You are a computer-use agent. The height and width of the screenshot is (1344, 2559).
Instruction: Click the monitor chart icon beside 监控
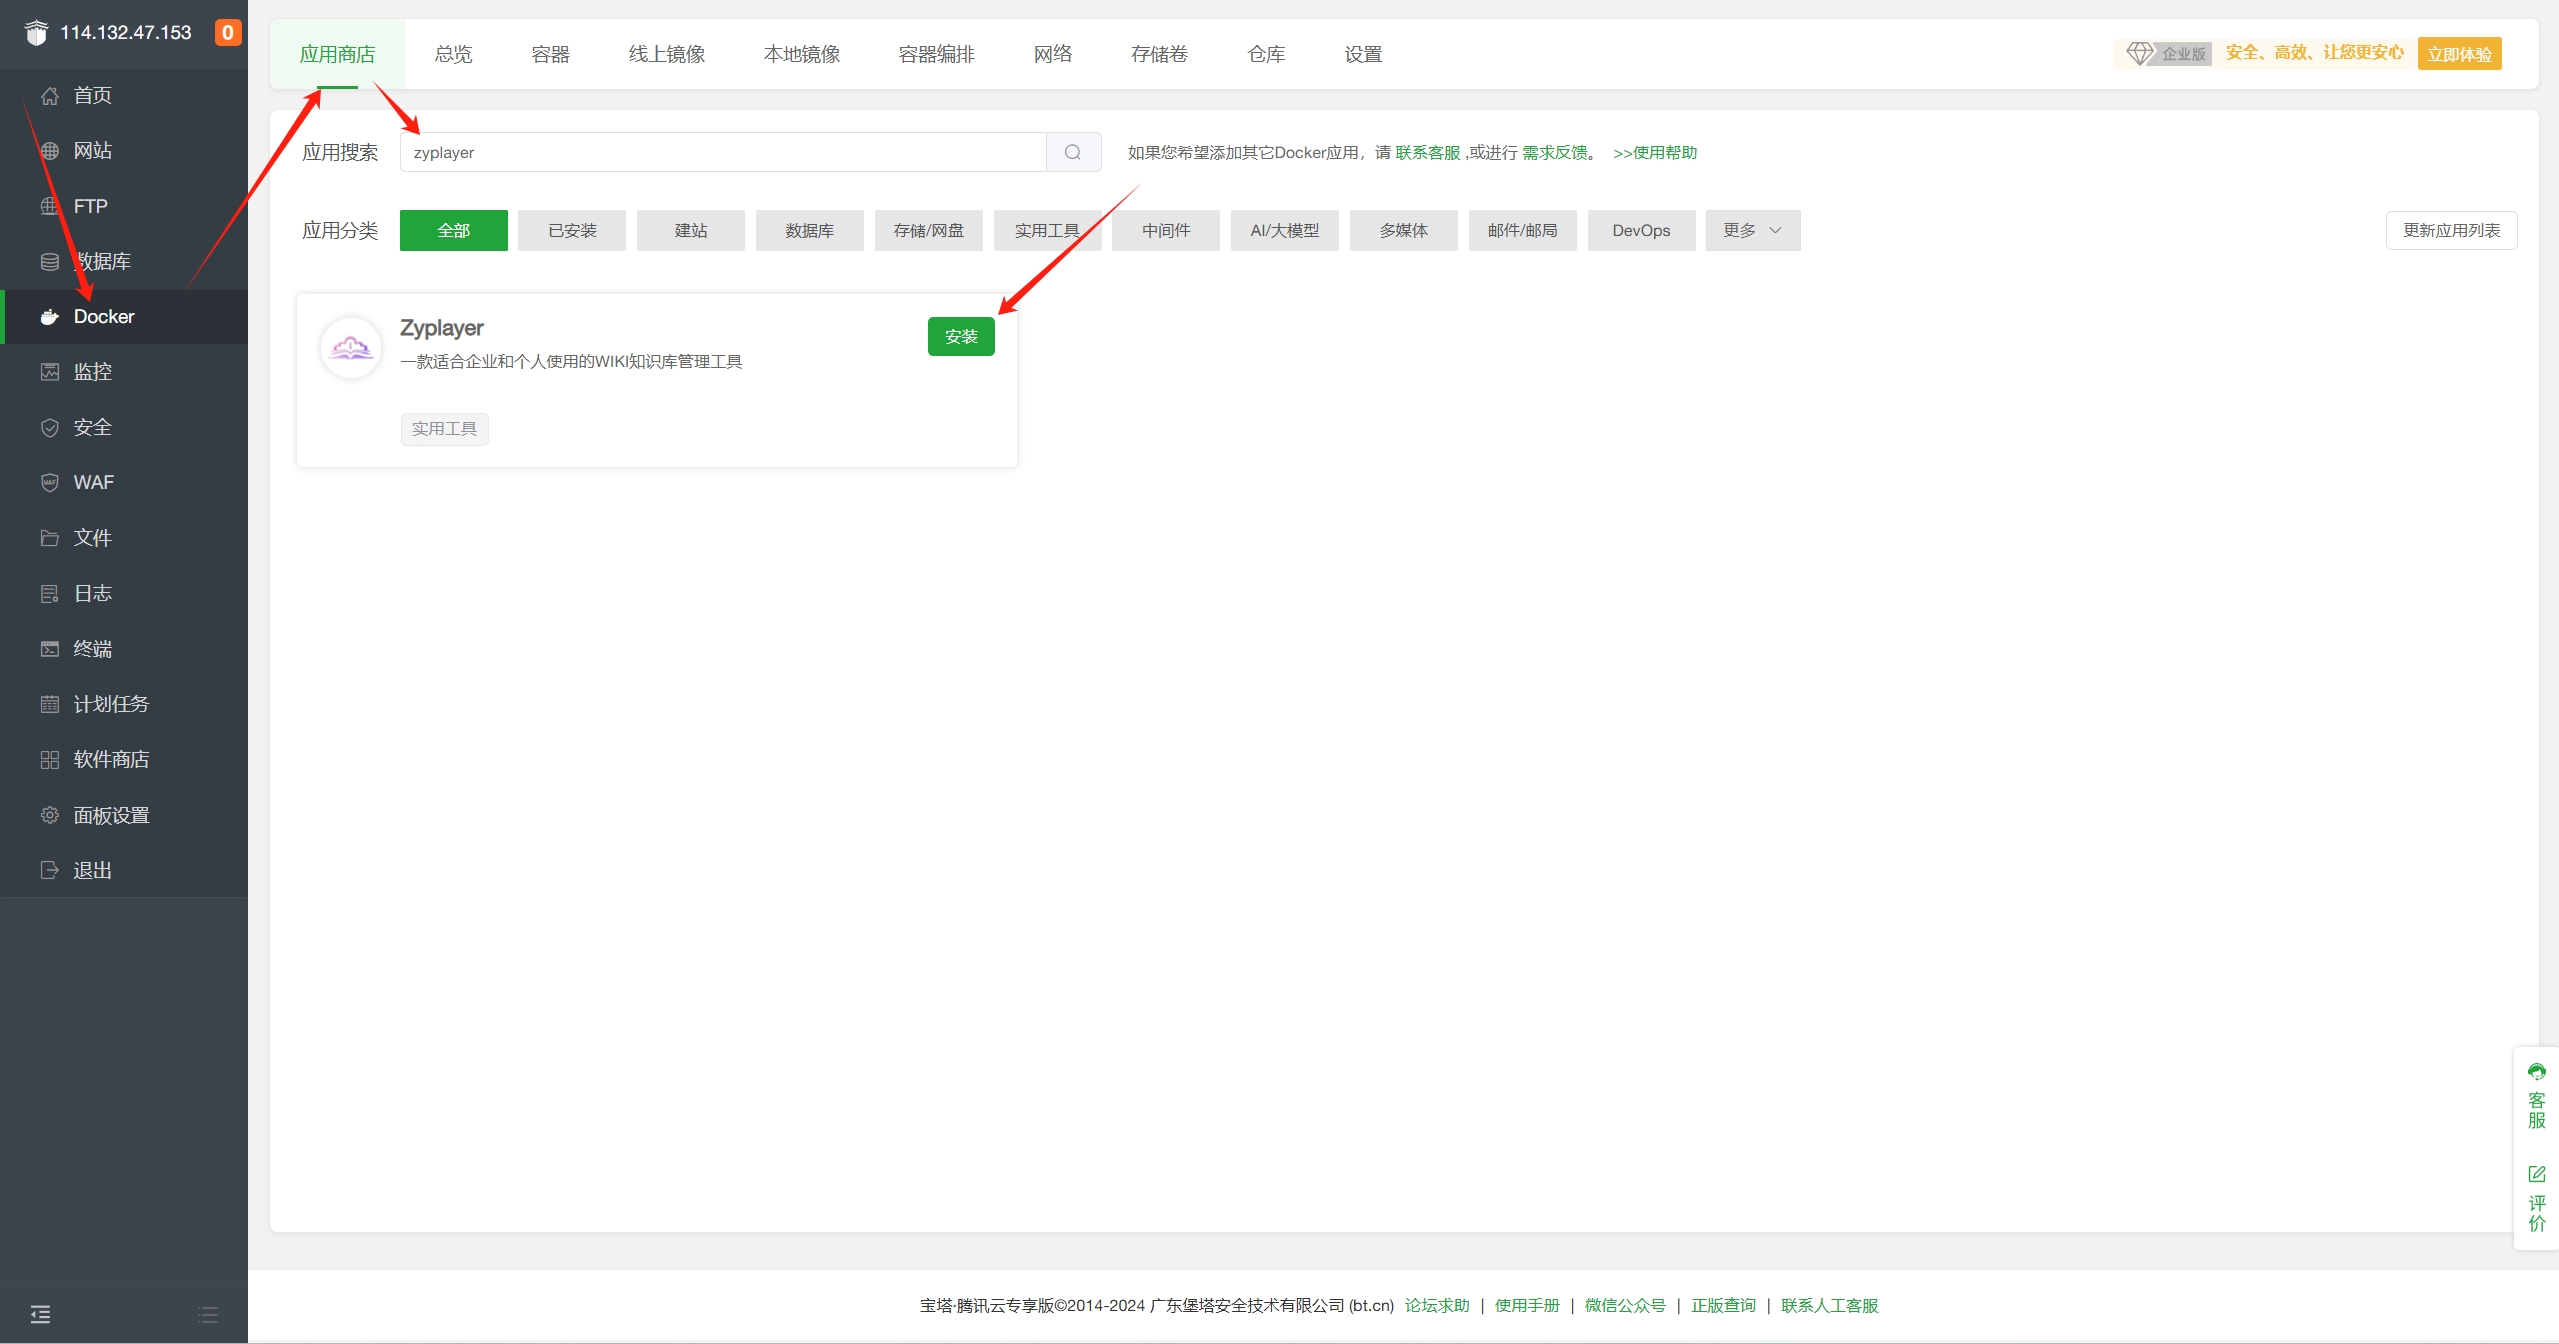coord(49,372)
